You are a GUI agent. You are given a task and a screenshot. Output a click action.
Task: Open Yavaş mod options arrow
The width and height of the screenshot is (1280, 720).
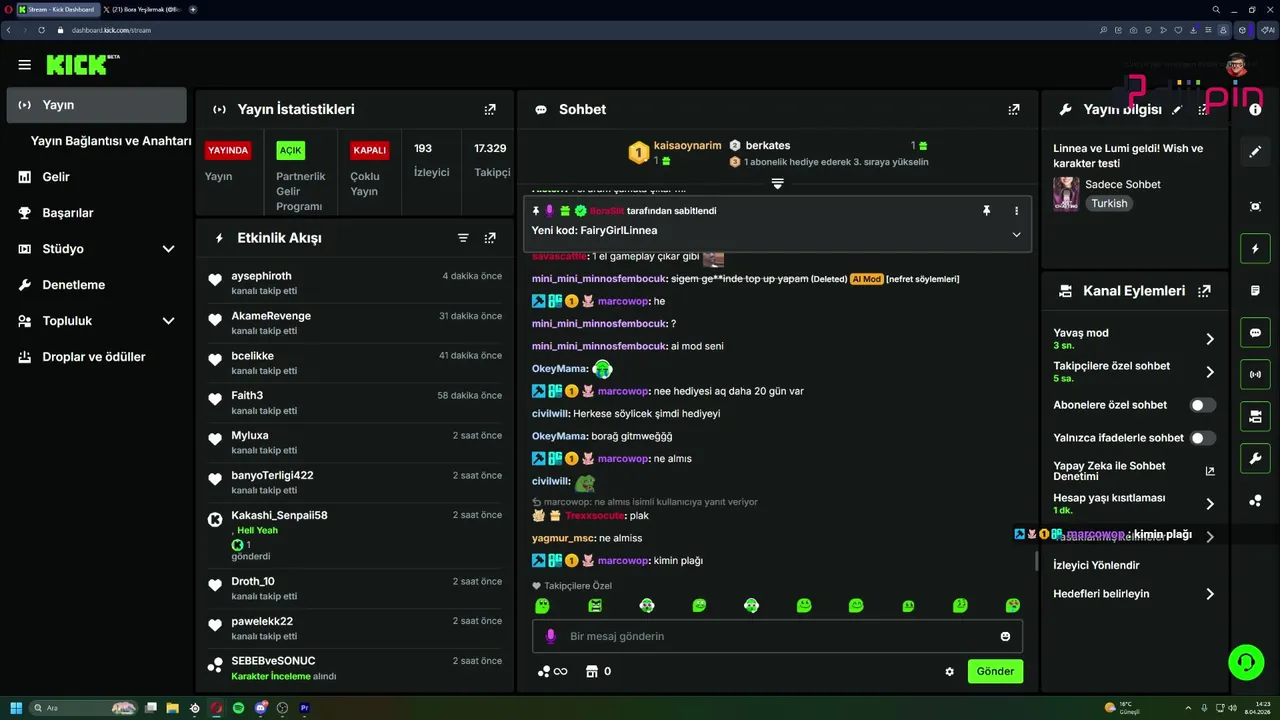1209,339
